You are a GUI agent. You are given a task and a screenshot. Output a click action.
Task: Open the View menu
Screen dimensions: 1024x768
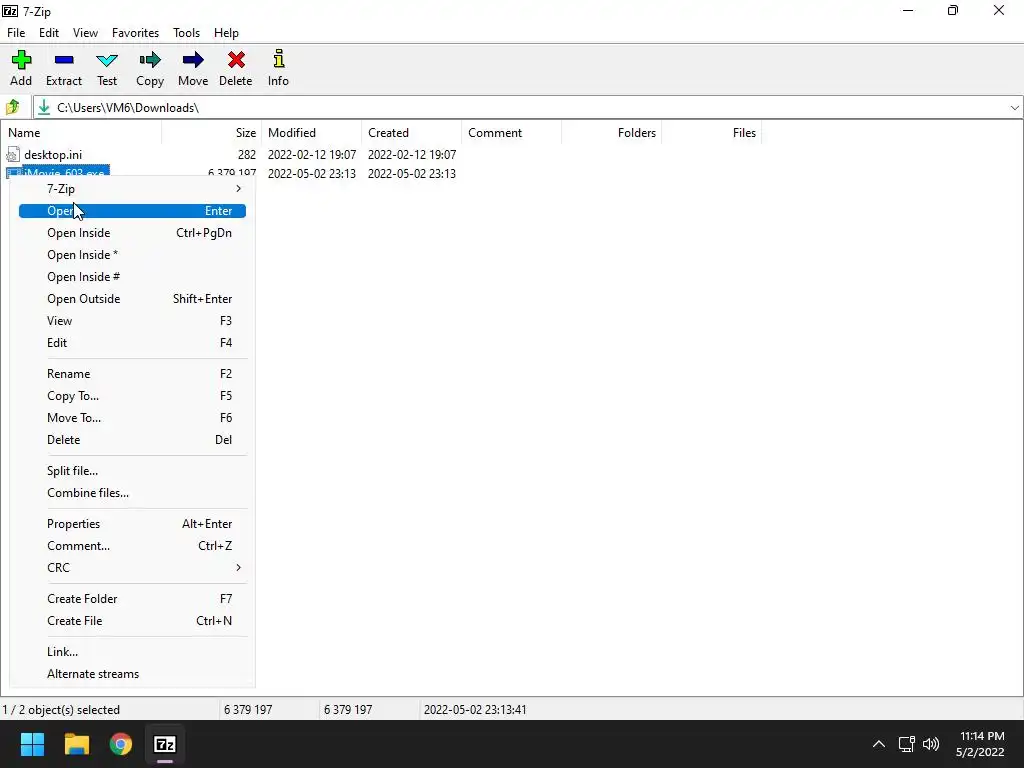pos(85,33)
